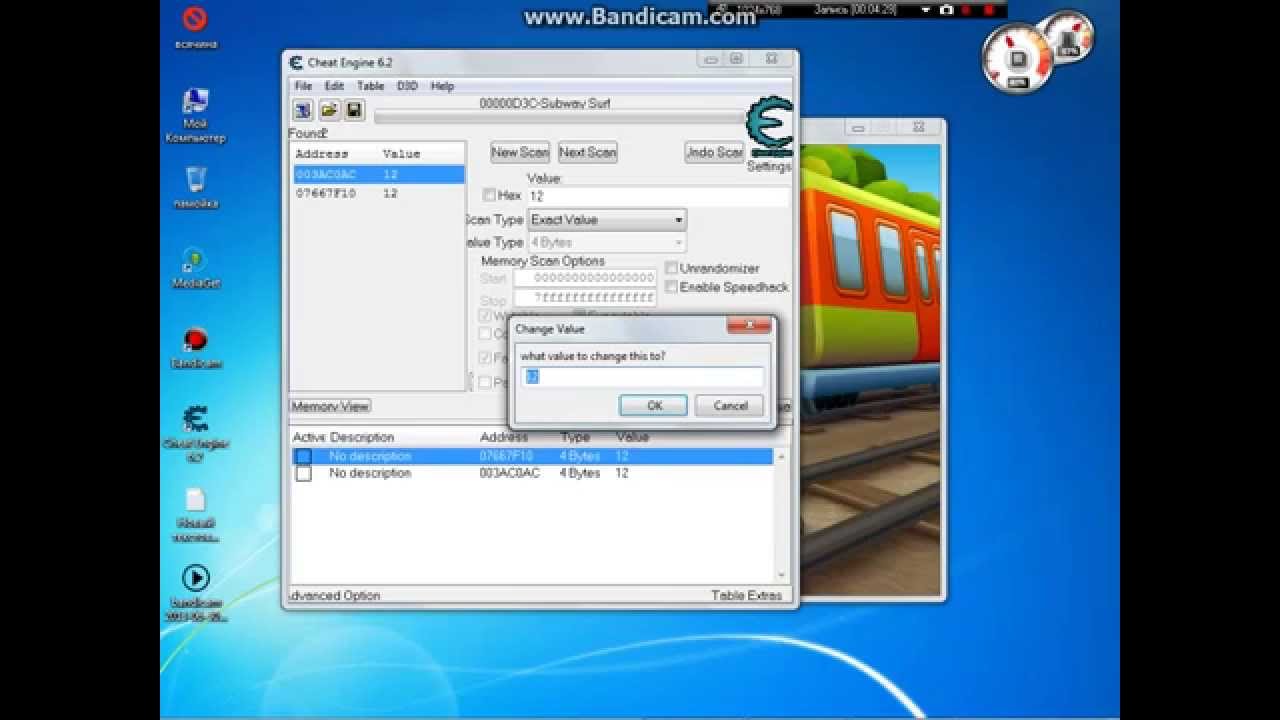Toggle the Hex checkbox

pyautogui.click(x=489, y=195)
